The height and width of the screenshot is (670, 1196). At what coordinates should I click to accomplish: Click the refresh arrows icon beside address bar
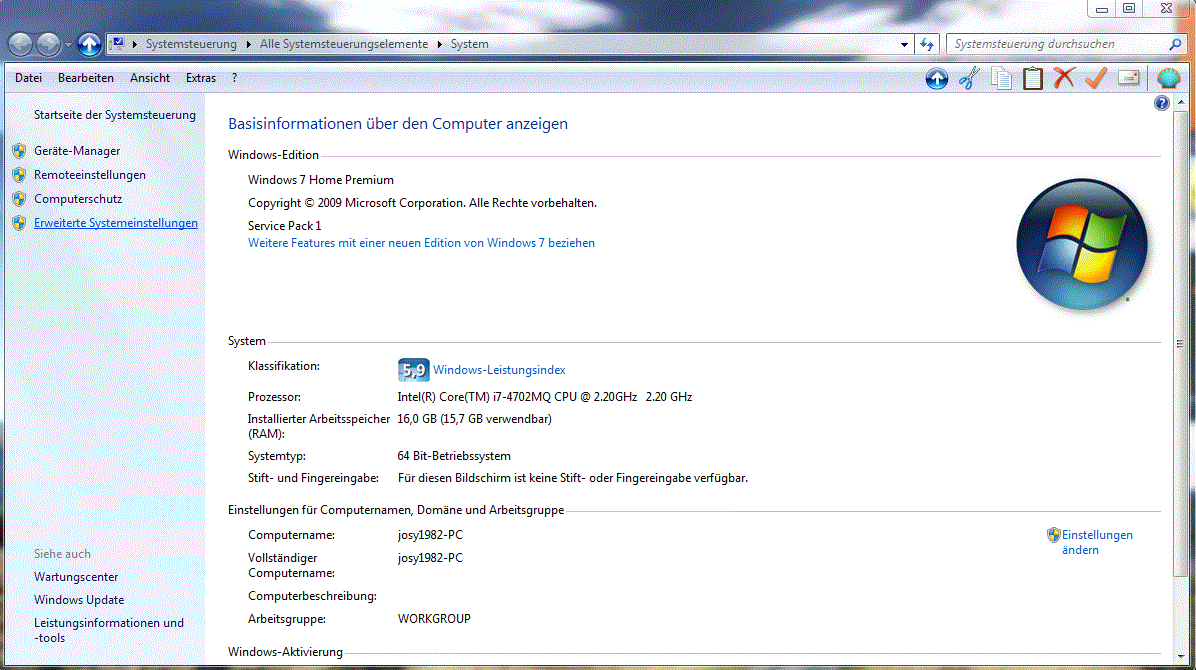[927, 44]
